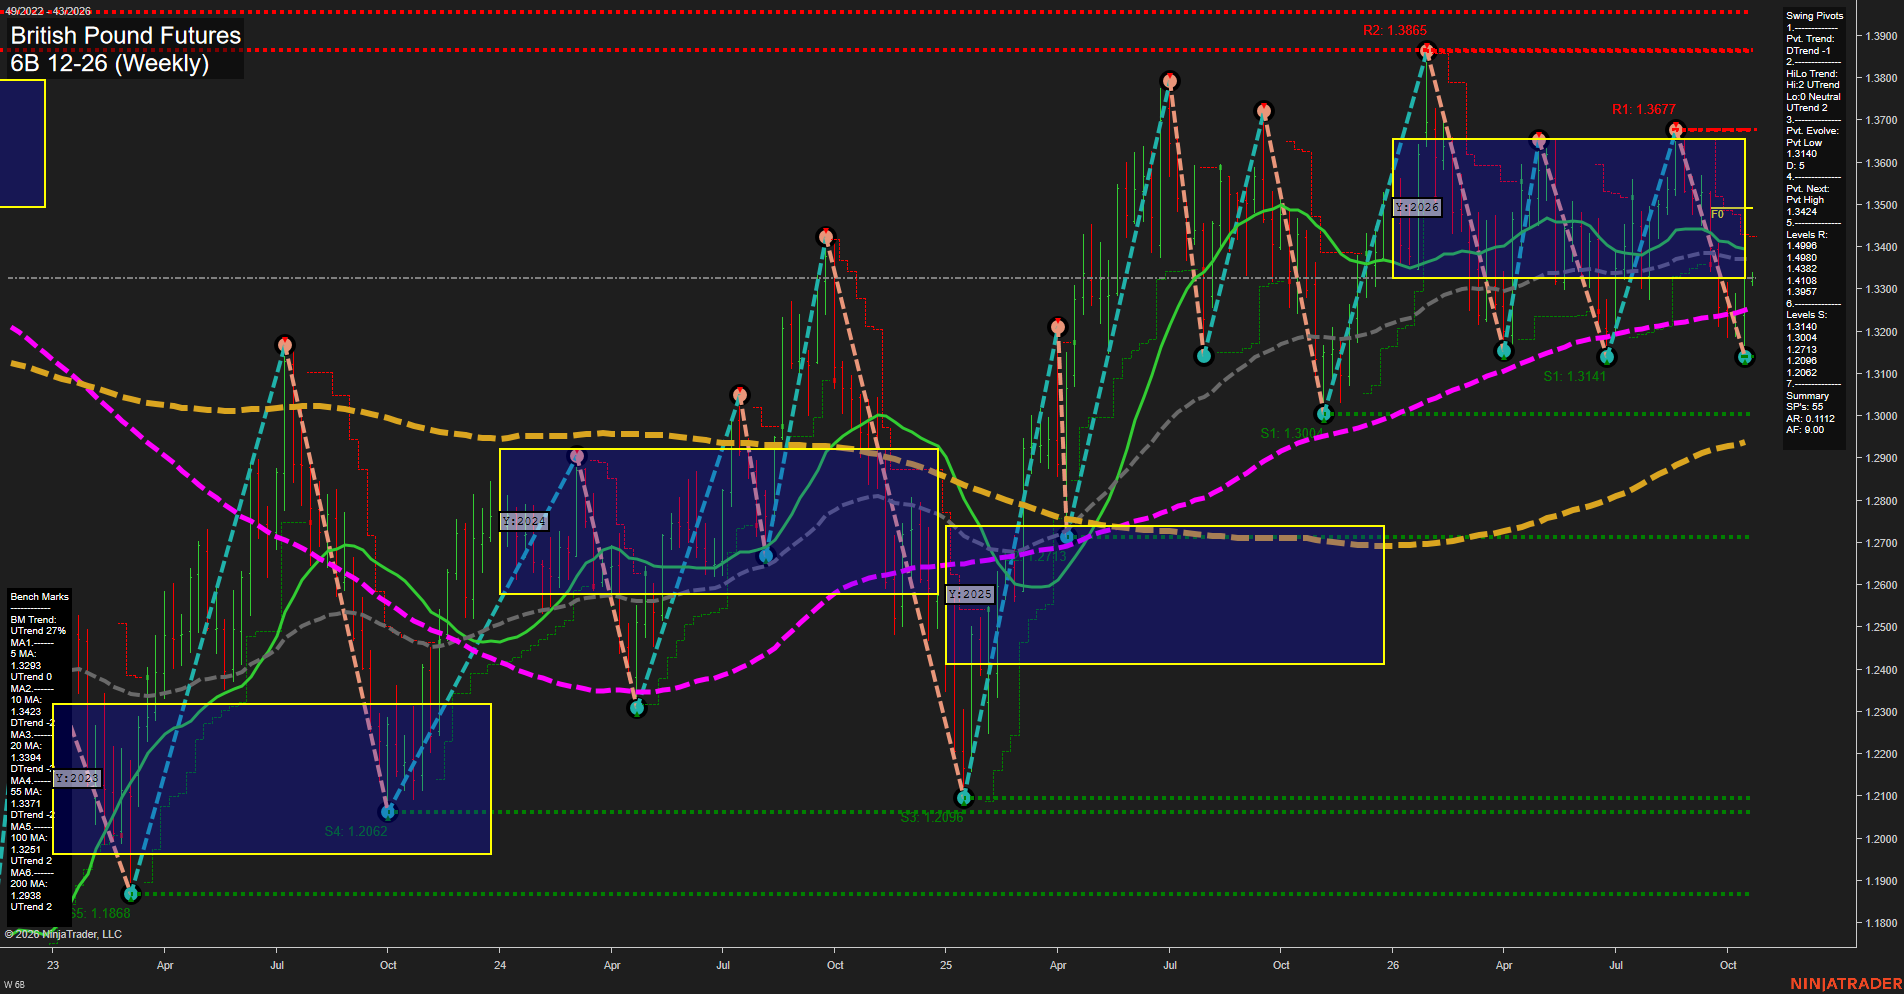Click the R2: 1.3865 resistance label

pyautogui.click(x=1394, y=31)
